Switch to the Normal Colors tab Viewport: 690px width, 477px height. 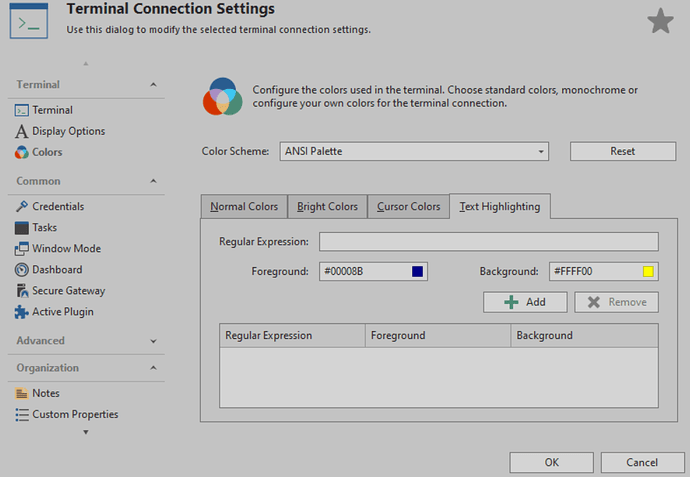point(244,207)
